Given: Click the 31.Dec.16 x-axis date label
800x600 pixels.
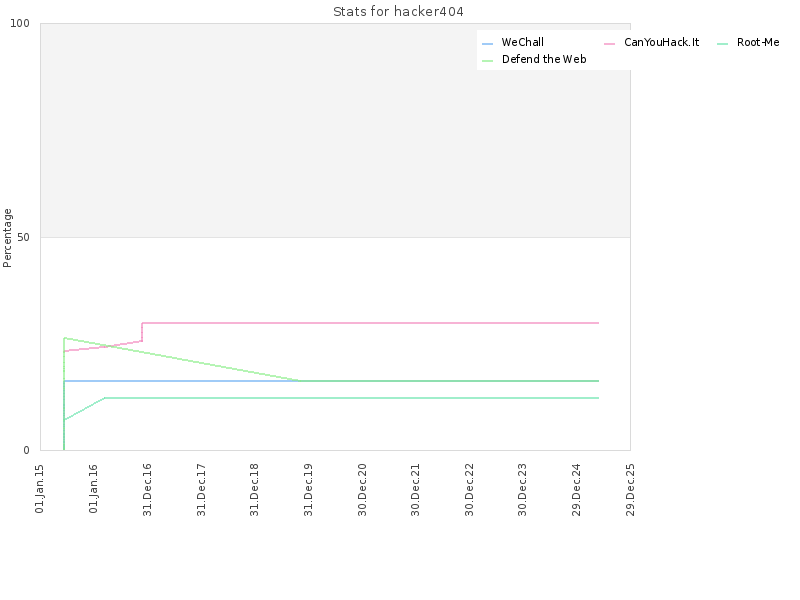Looking at the screenshot, I should point(147,490).
